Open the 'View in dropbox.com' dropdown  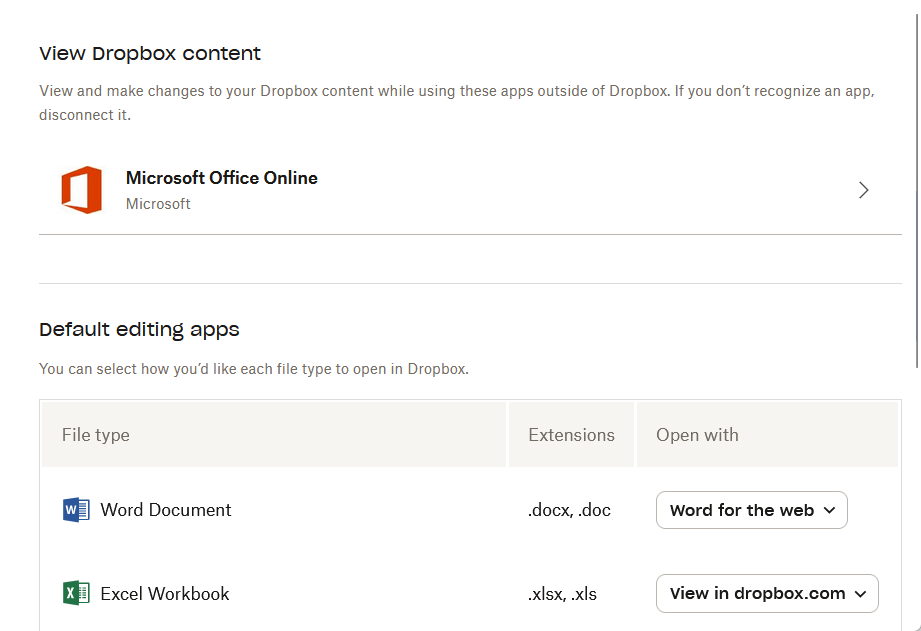767,593
